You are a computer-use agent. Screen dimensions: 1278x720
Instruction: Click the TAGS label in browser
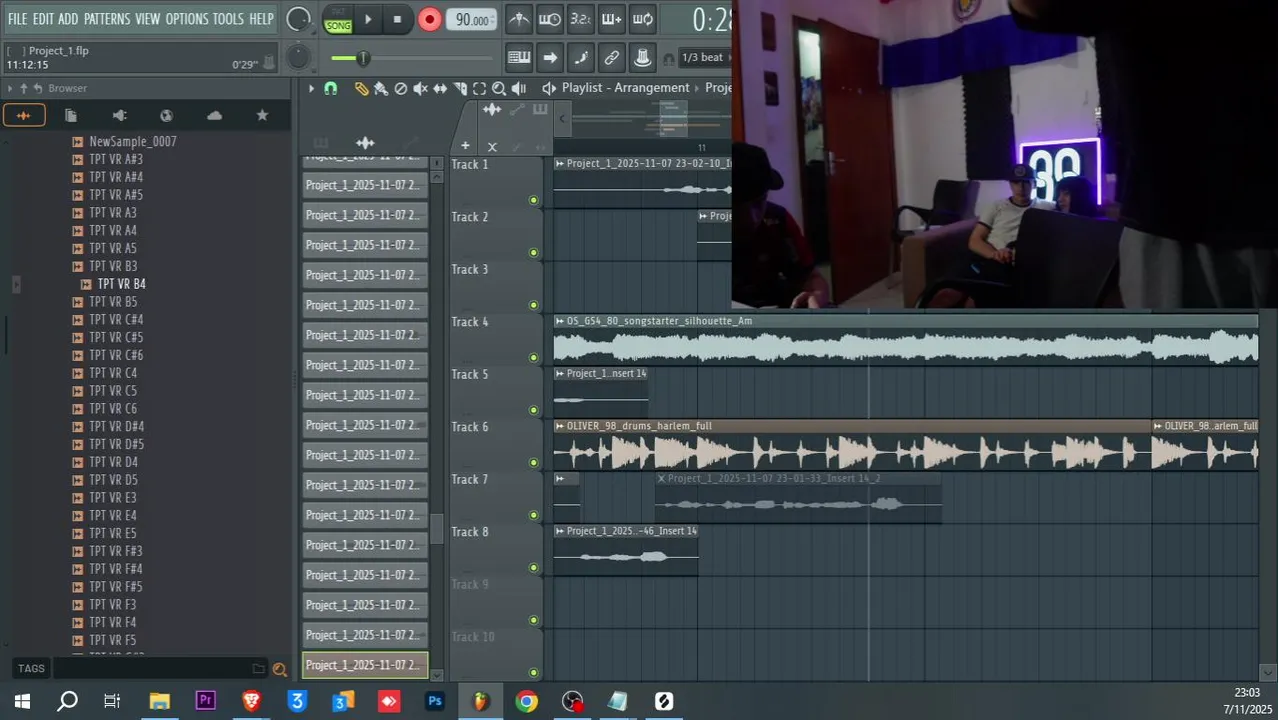(x=31, y=669)
